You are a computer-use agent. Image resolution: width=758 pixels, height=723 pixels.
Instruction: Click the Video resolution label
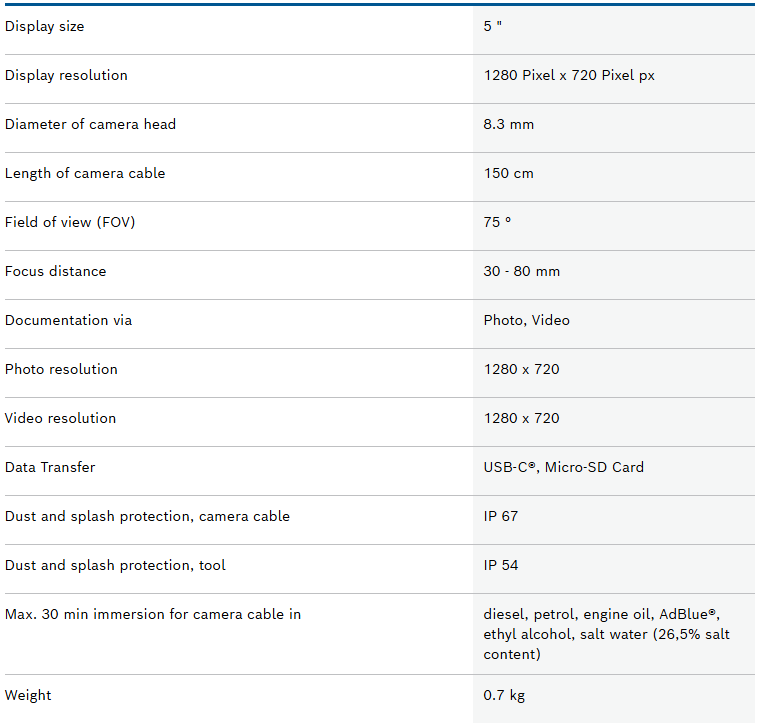(60, 419)
